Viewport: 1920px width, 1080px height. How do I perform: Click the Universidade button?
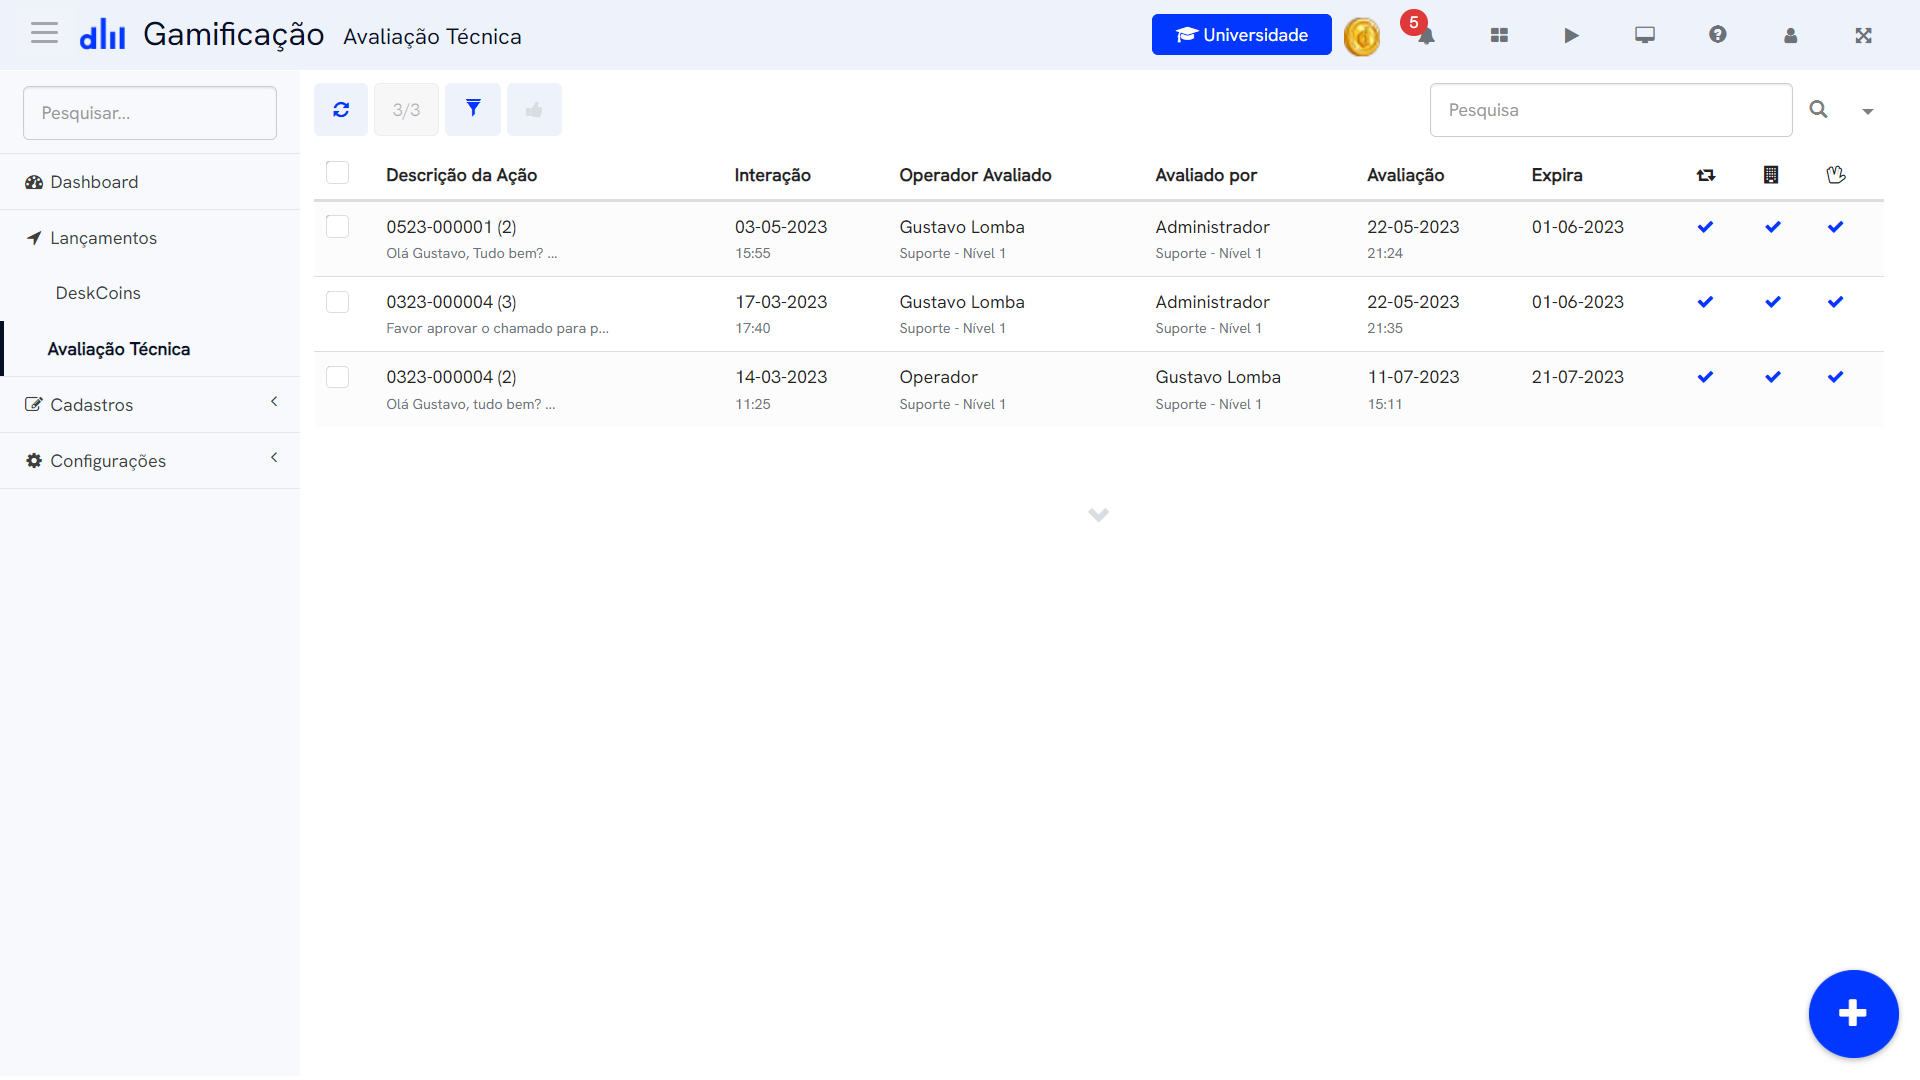point(1241,35)
